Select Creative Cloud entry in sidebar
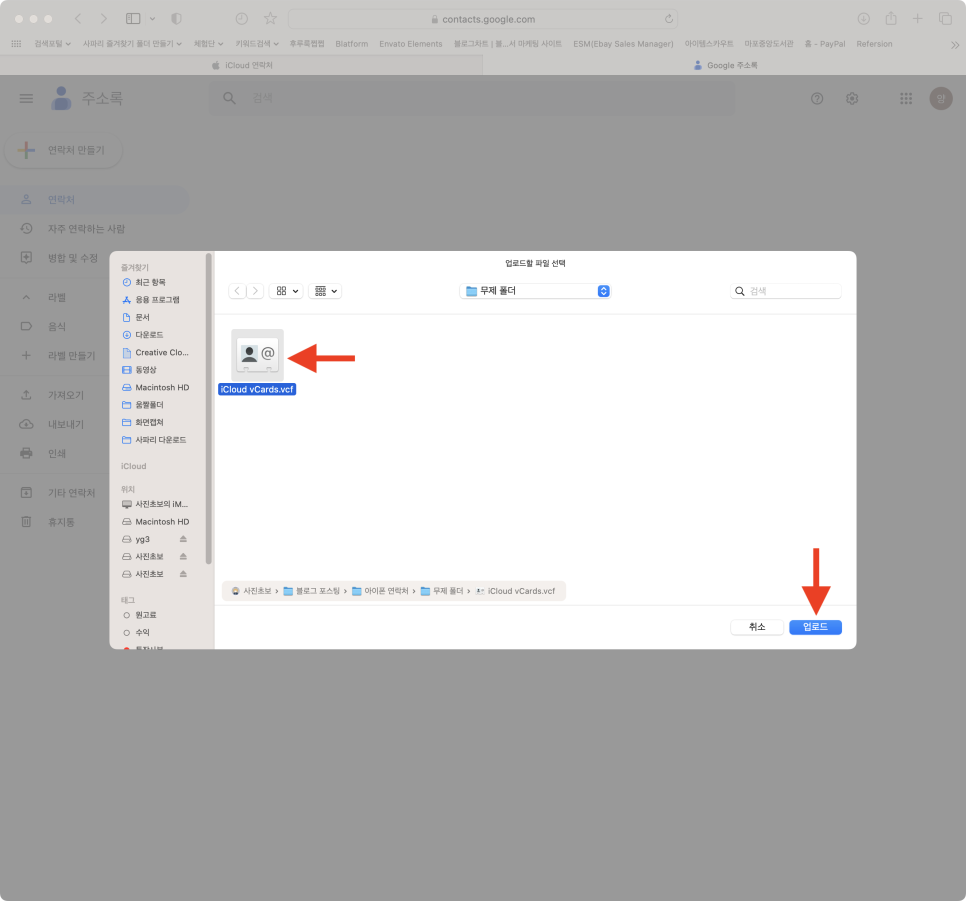Screen dimensions: 966x901 [155, 353]
